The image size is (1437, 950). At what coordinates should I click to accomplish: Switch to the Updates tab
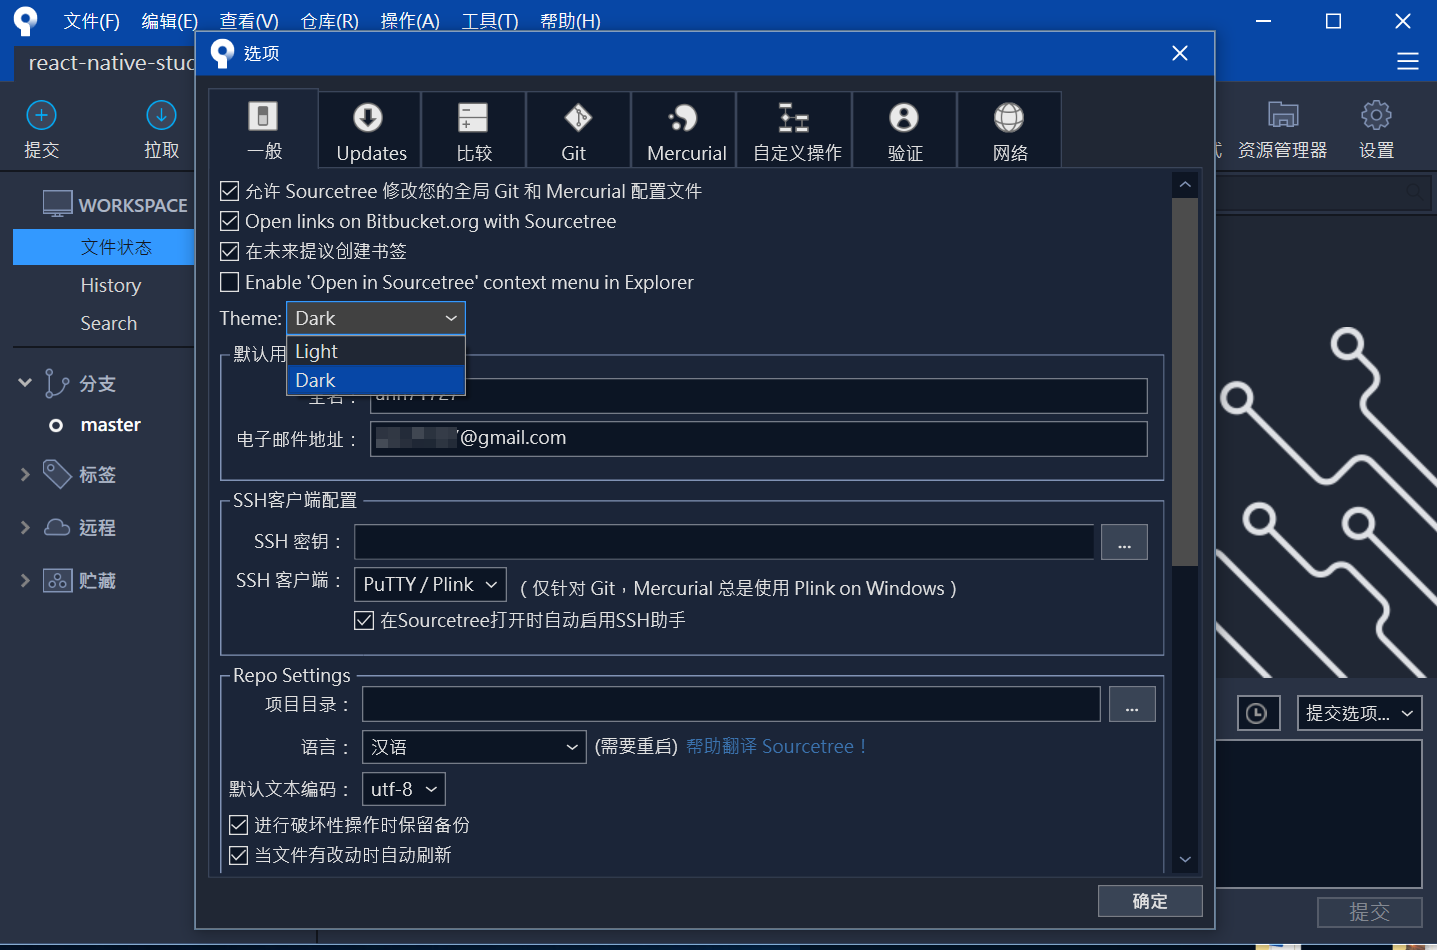tap(371, 129)
